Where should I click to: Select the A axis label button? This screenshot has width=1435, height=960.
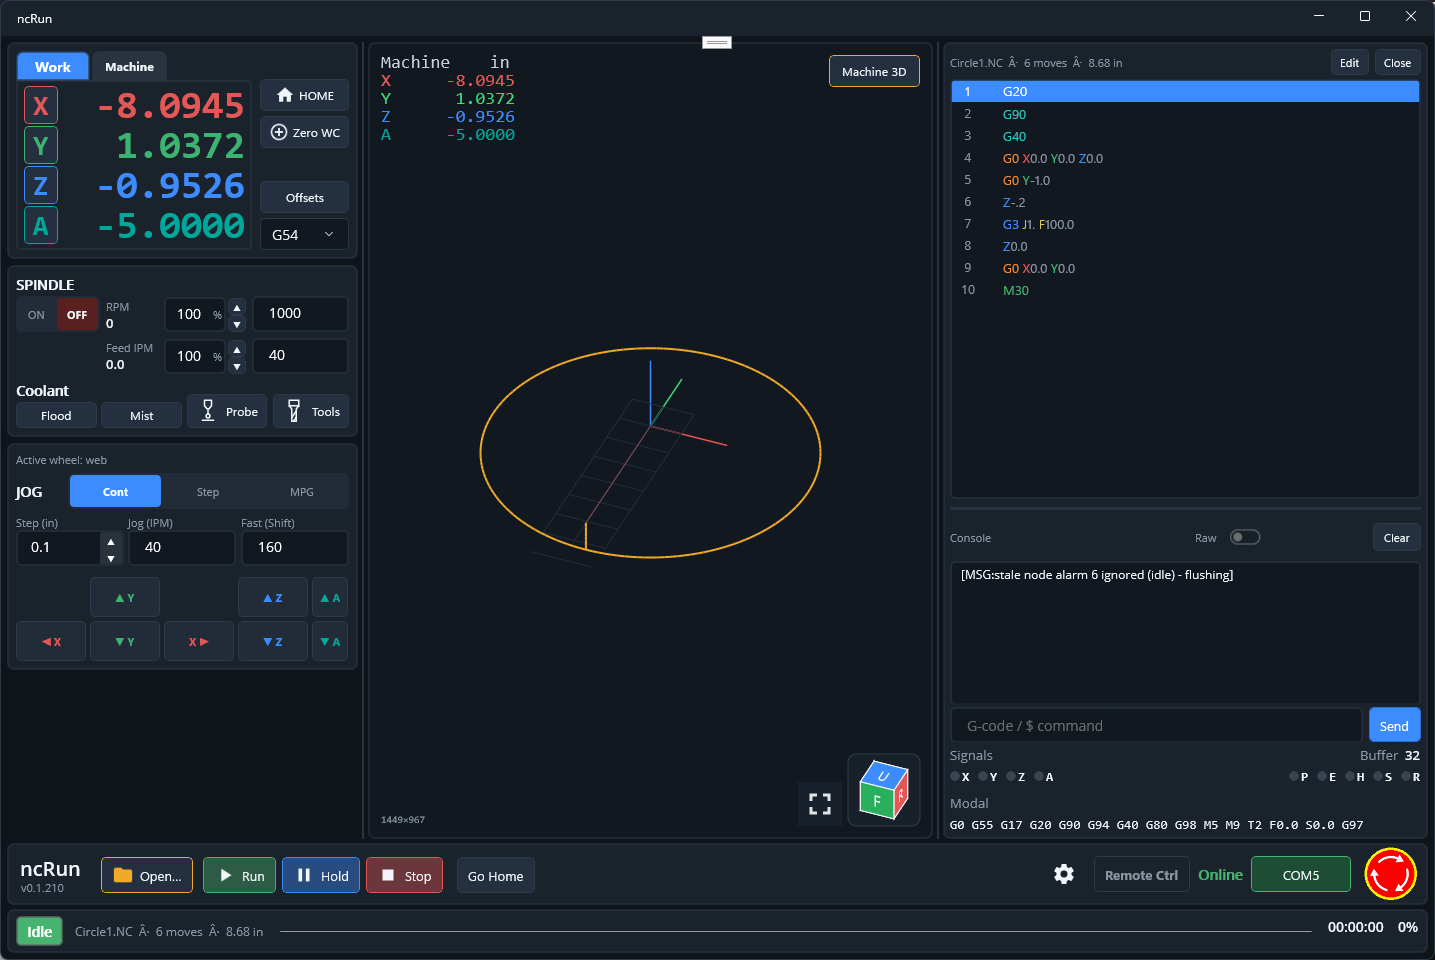click(x=41, y=226)
